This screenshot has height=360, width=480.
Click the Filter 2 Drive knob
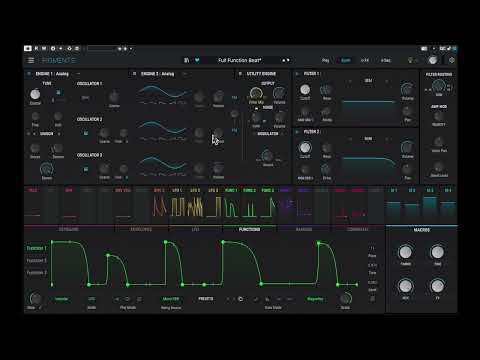coord(327,169)
